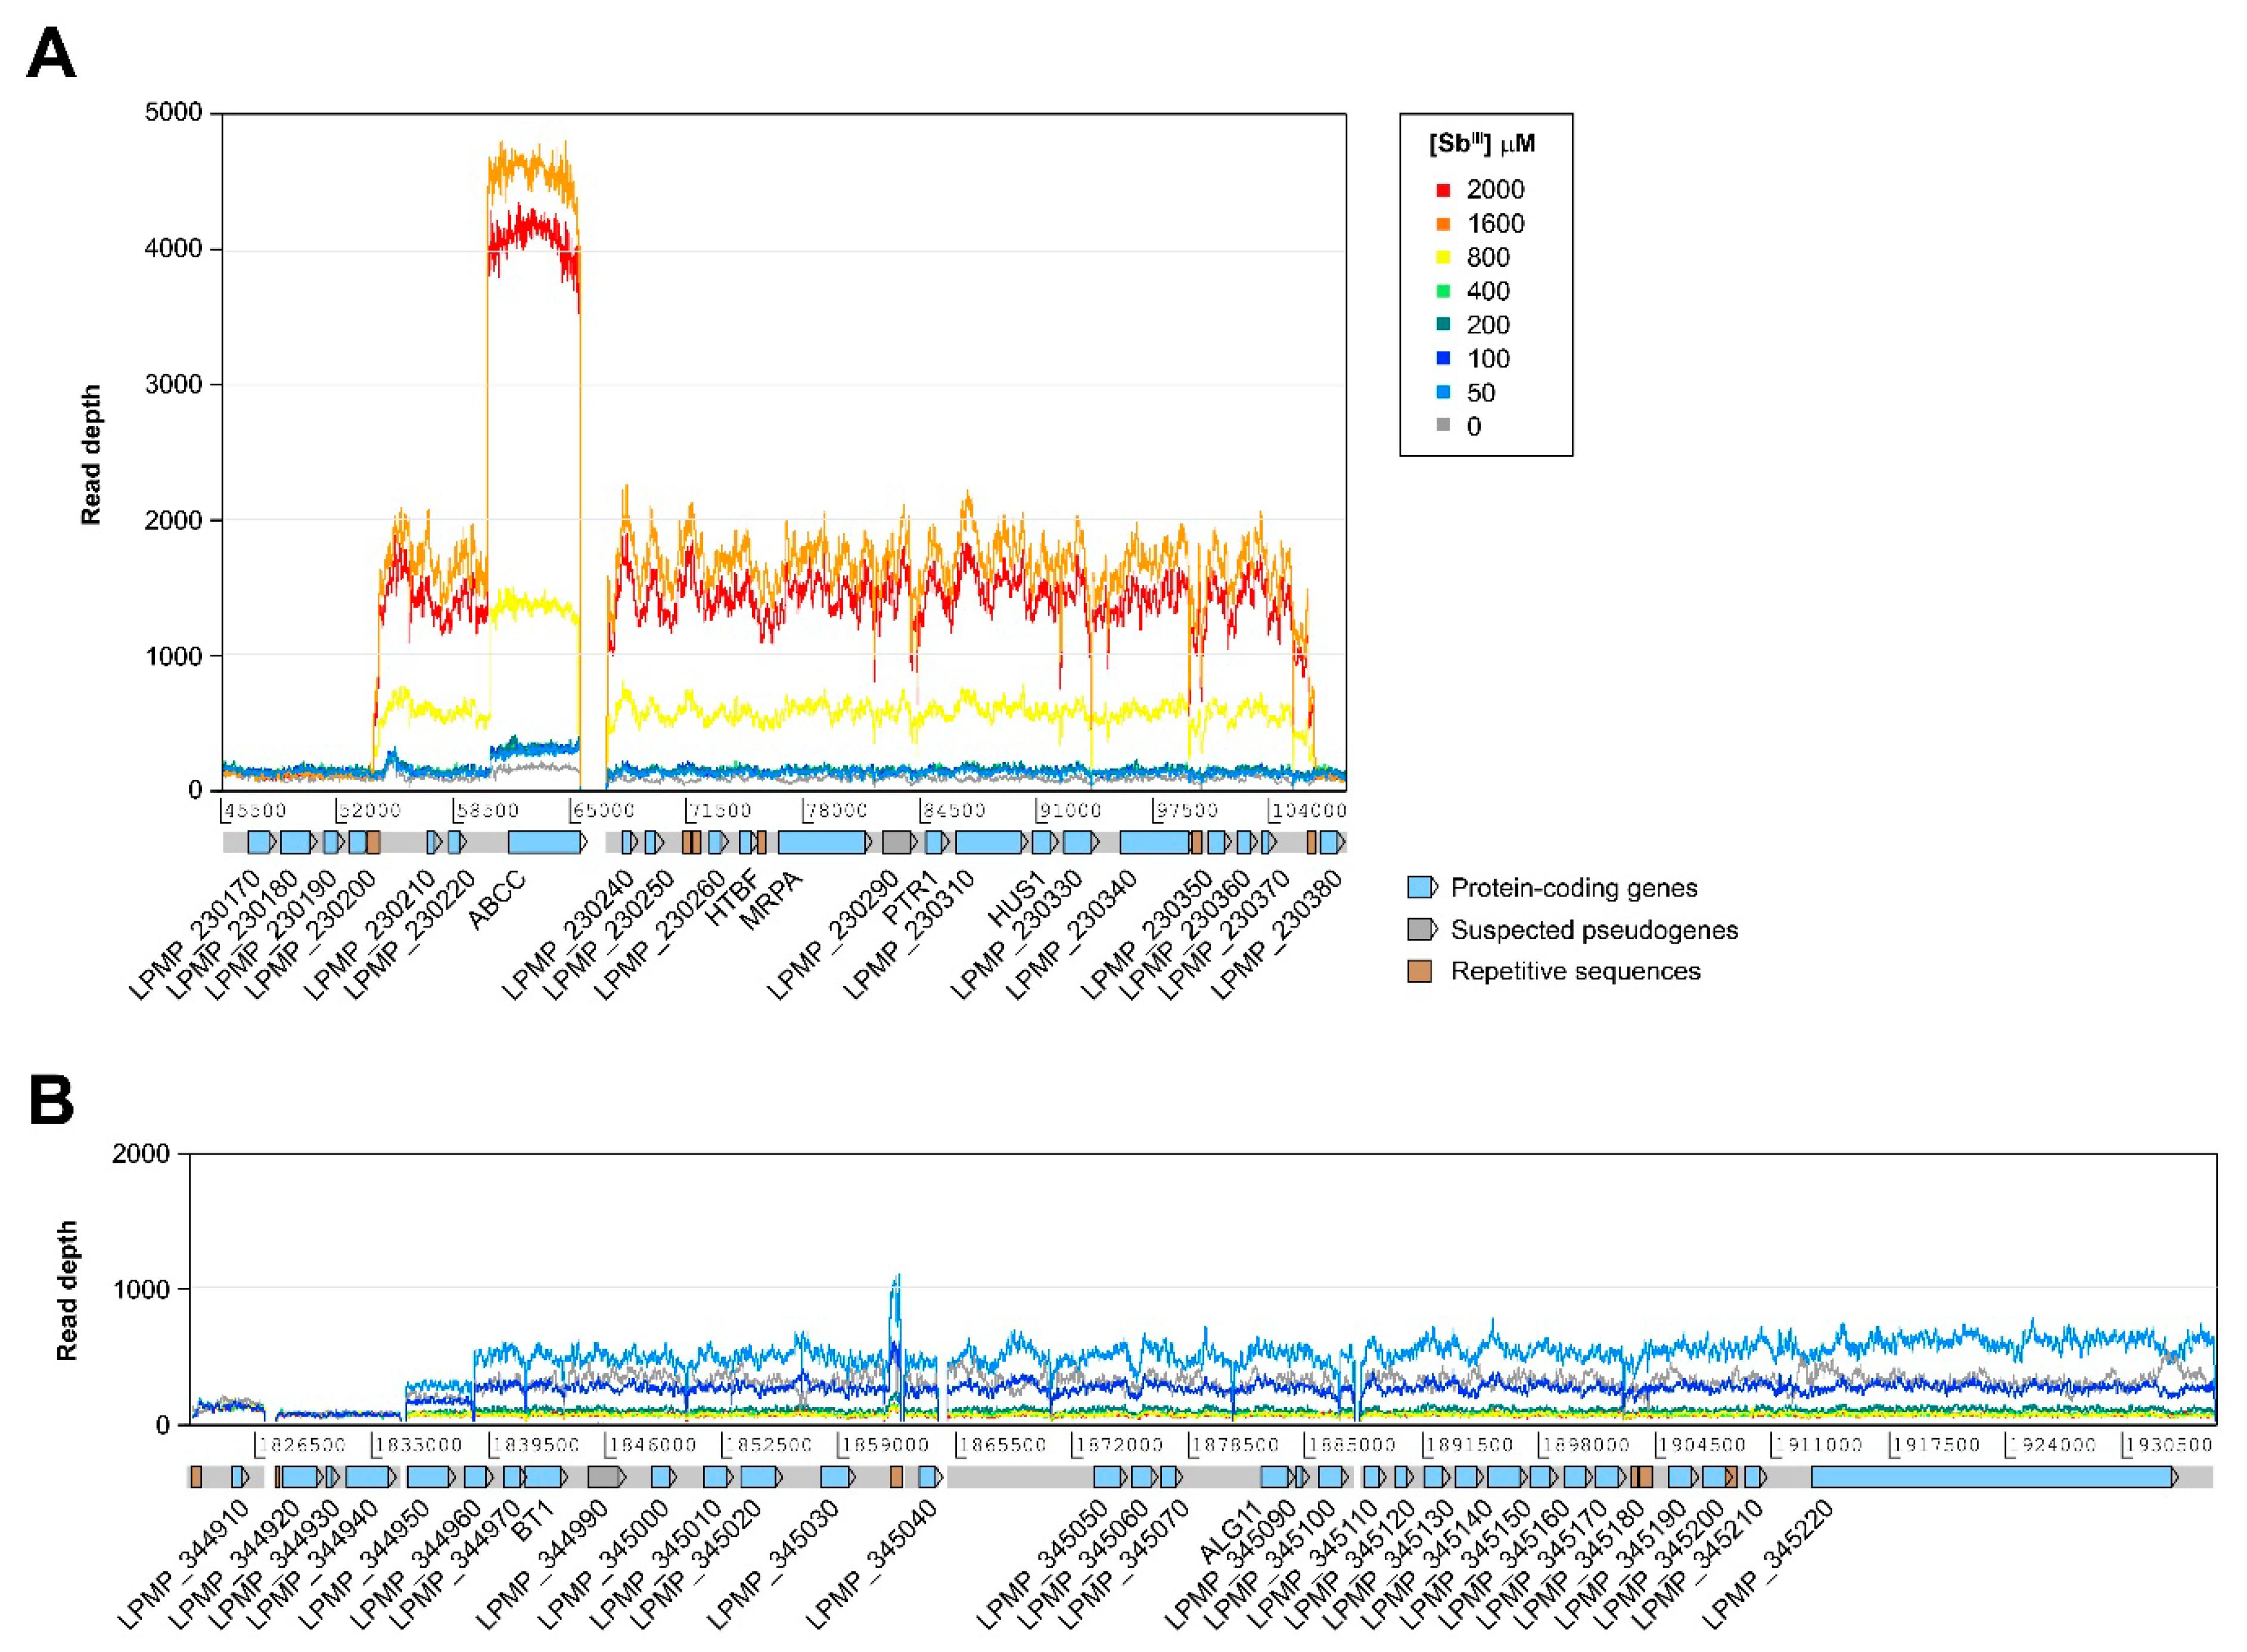Click the red 2000 µM legend swatch
The image size is (2247, 1652).
click(1443, 190)
